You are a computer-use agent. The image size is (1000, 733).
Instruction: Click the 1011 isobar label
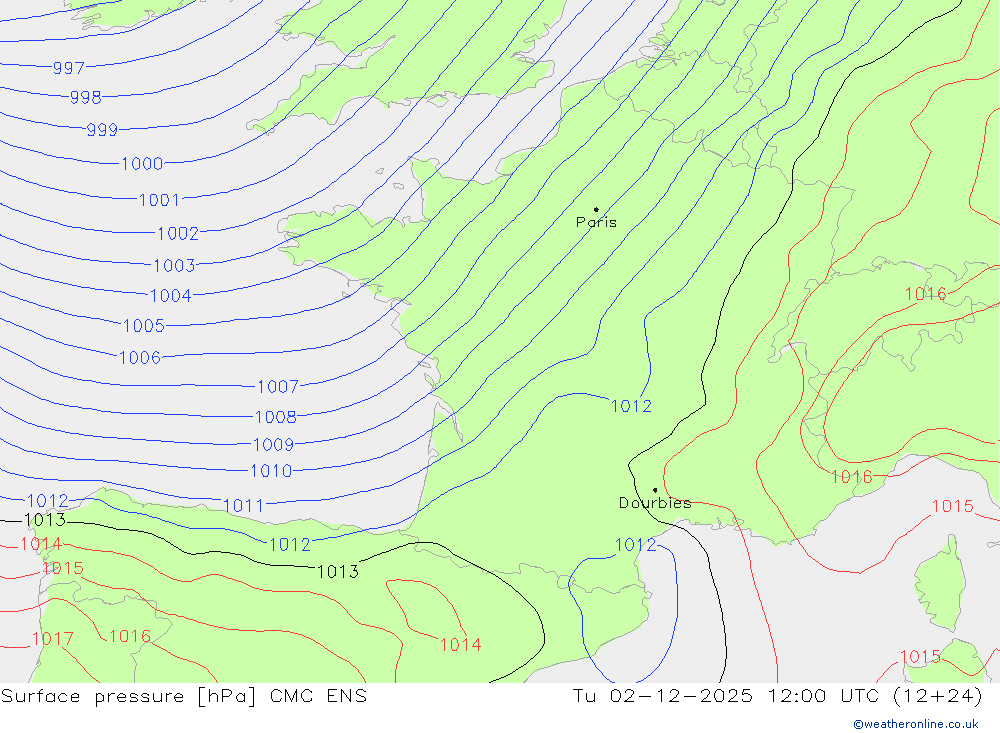point(244,505)
